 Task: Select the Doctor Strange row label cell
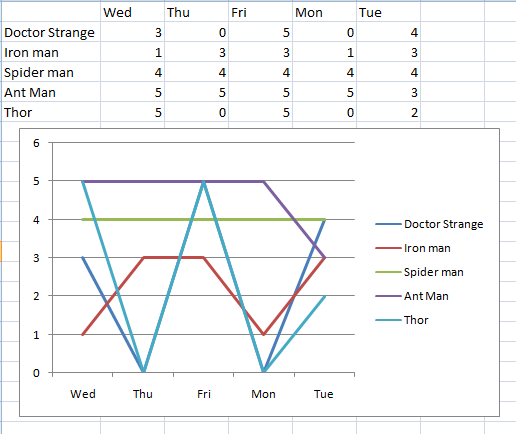pyautogui.click(x=51, y=32)
